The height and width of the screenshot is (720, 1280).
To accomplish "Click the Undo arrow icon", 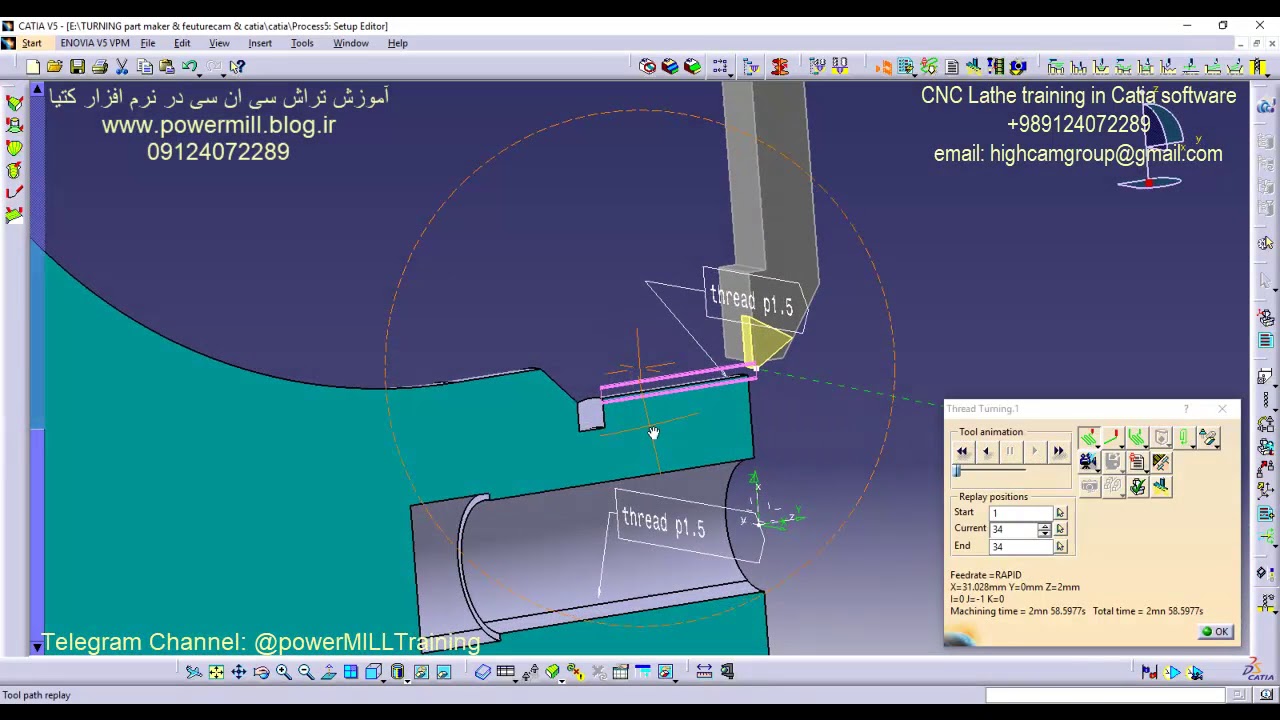I will coord(189,67).
